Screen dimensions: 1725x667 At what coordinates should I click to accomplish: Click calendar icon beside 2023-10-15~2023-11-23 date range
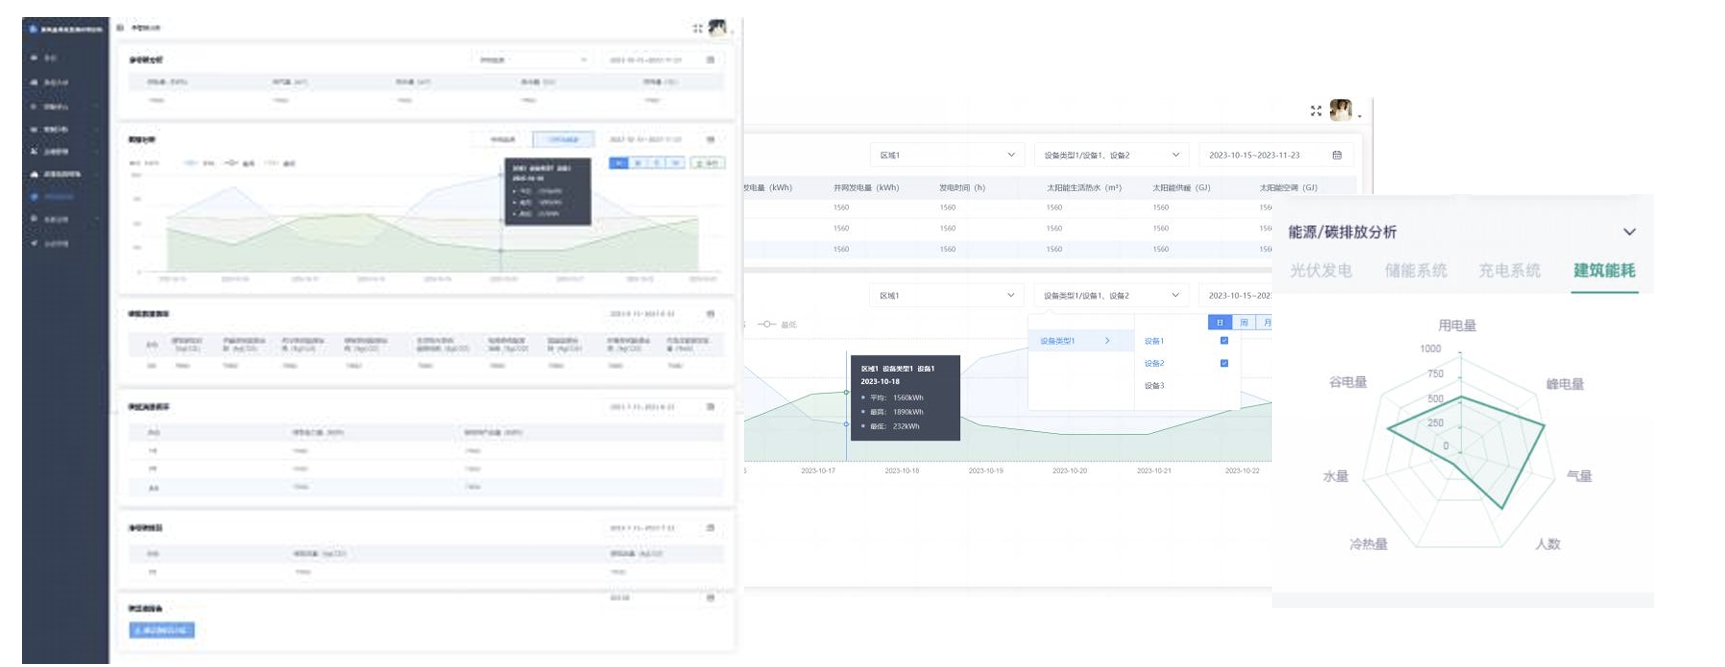[x=1337, y=155]
